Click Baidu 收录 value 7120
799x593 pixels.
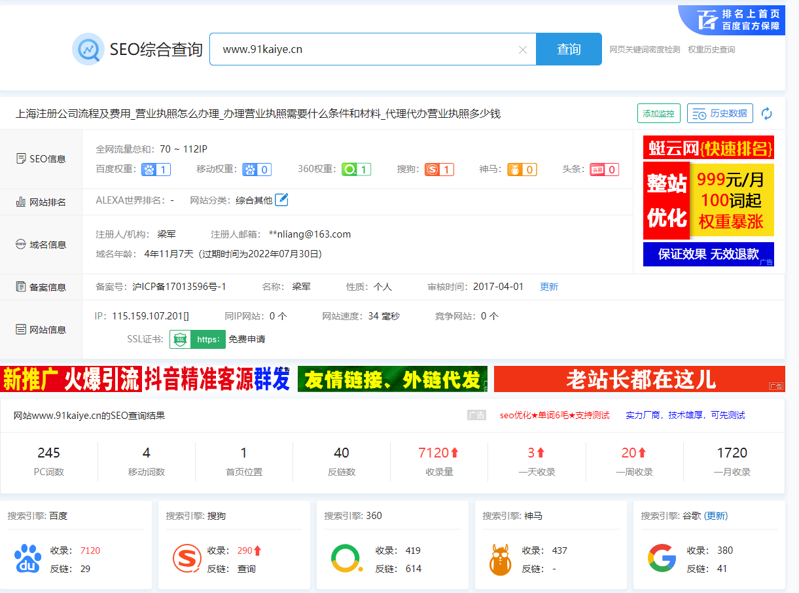(x=90, y=550)
